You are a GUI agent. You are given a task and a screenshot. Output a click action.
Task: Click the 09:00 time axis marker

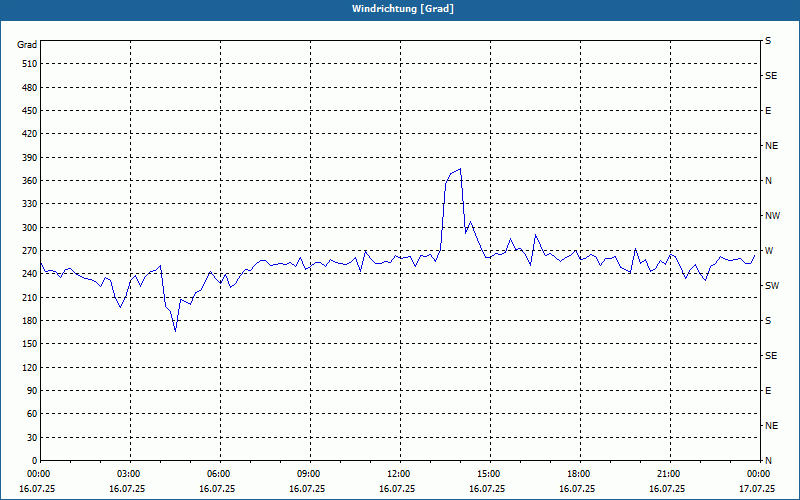coord(309,474)
